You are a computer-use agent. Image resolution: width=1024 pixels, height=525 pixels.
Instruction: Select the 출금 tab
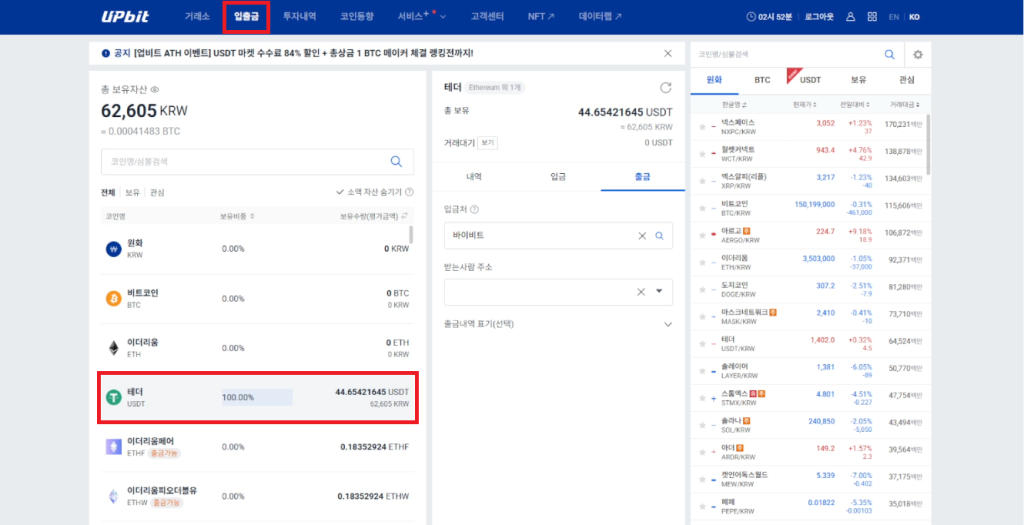643,176
